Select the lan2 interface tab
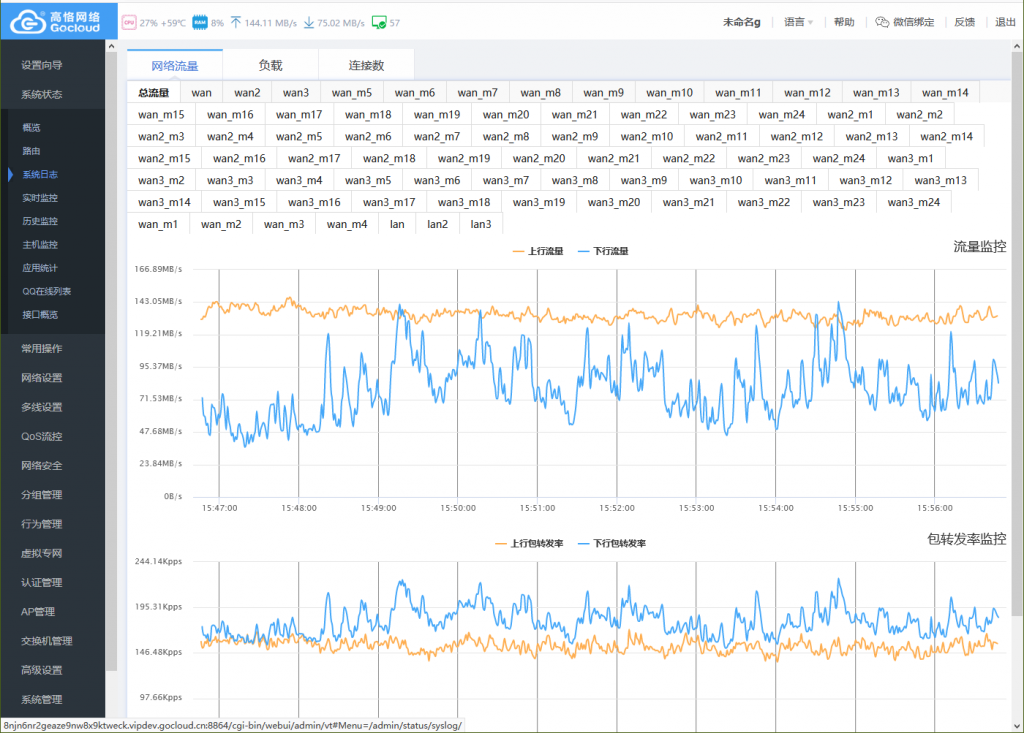Image resolution: width=1024 pixels, height=733 pixels. point(438,224)
